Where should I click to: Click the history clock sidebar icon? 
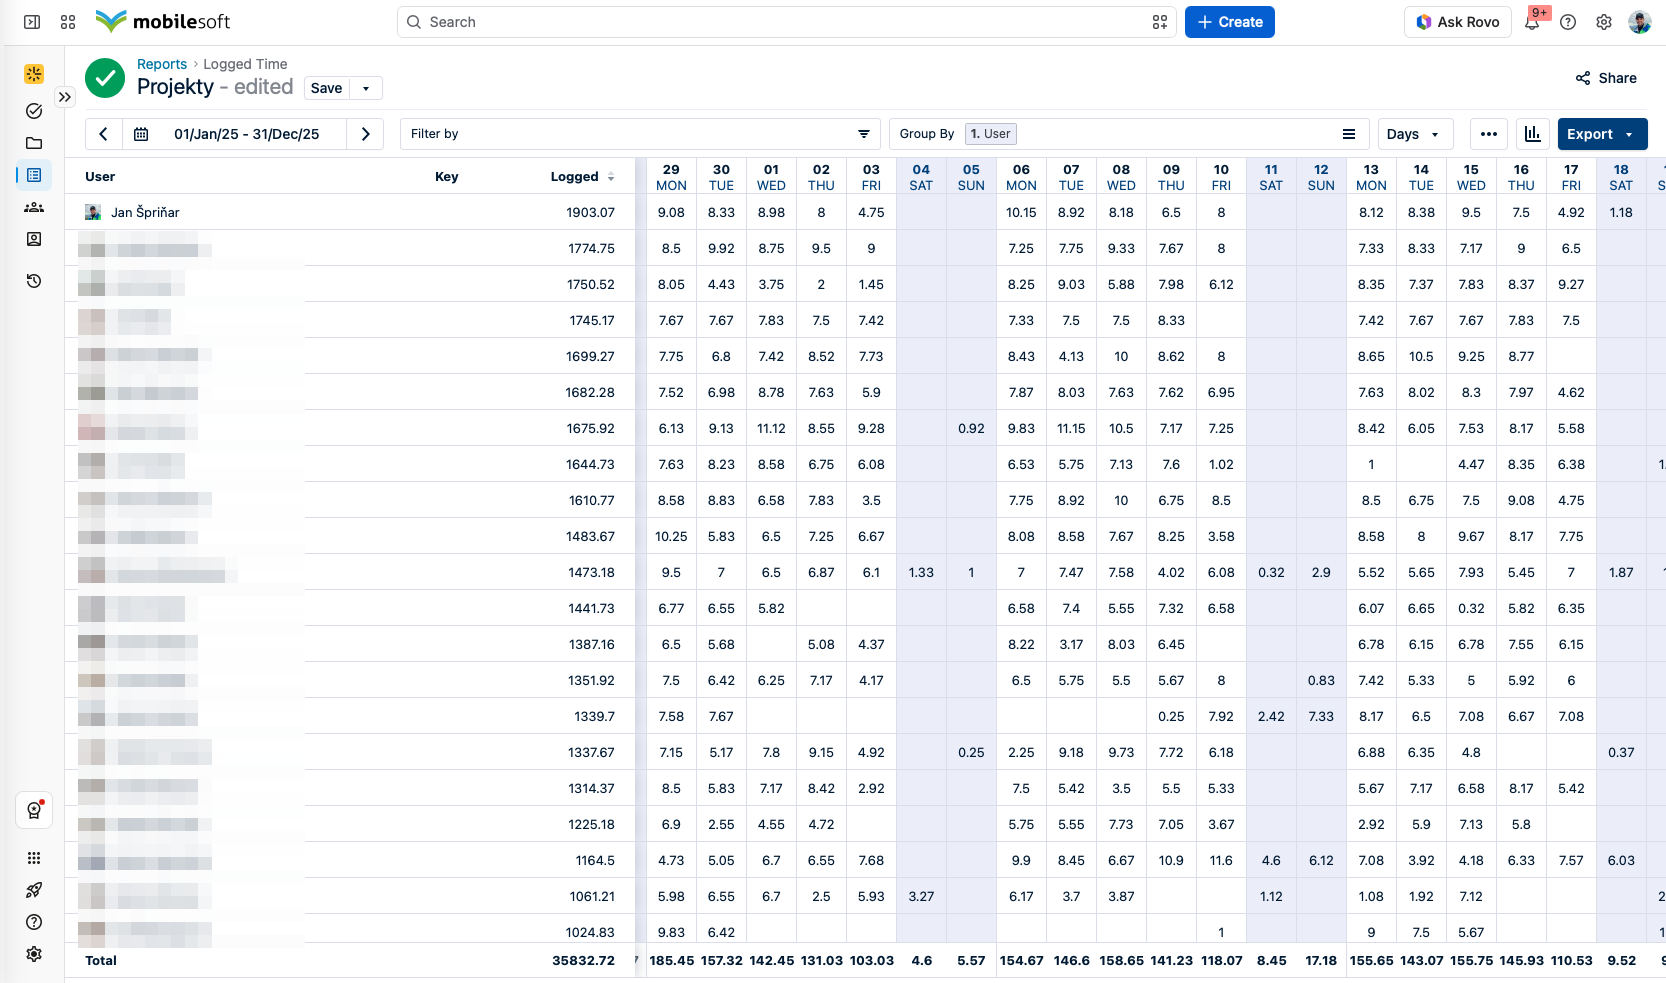(34, 281)
